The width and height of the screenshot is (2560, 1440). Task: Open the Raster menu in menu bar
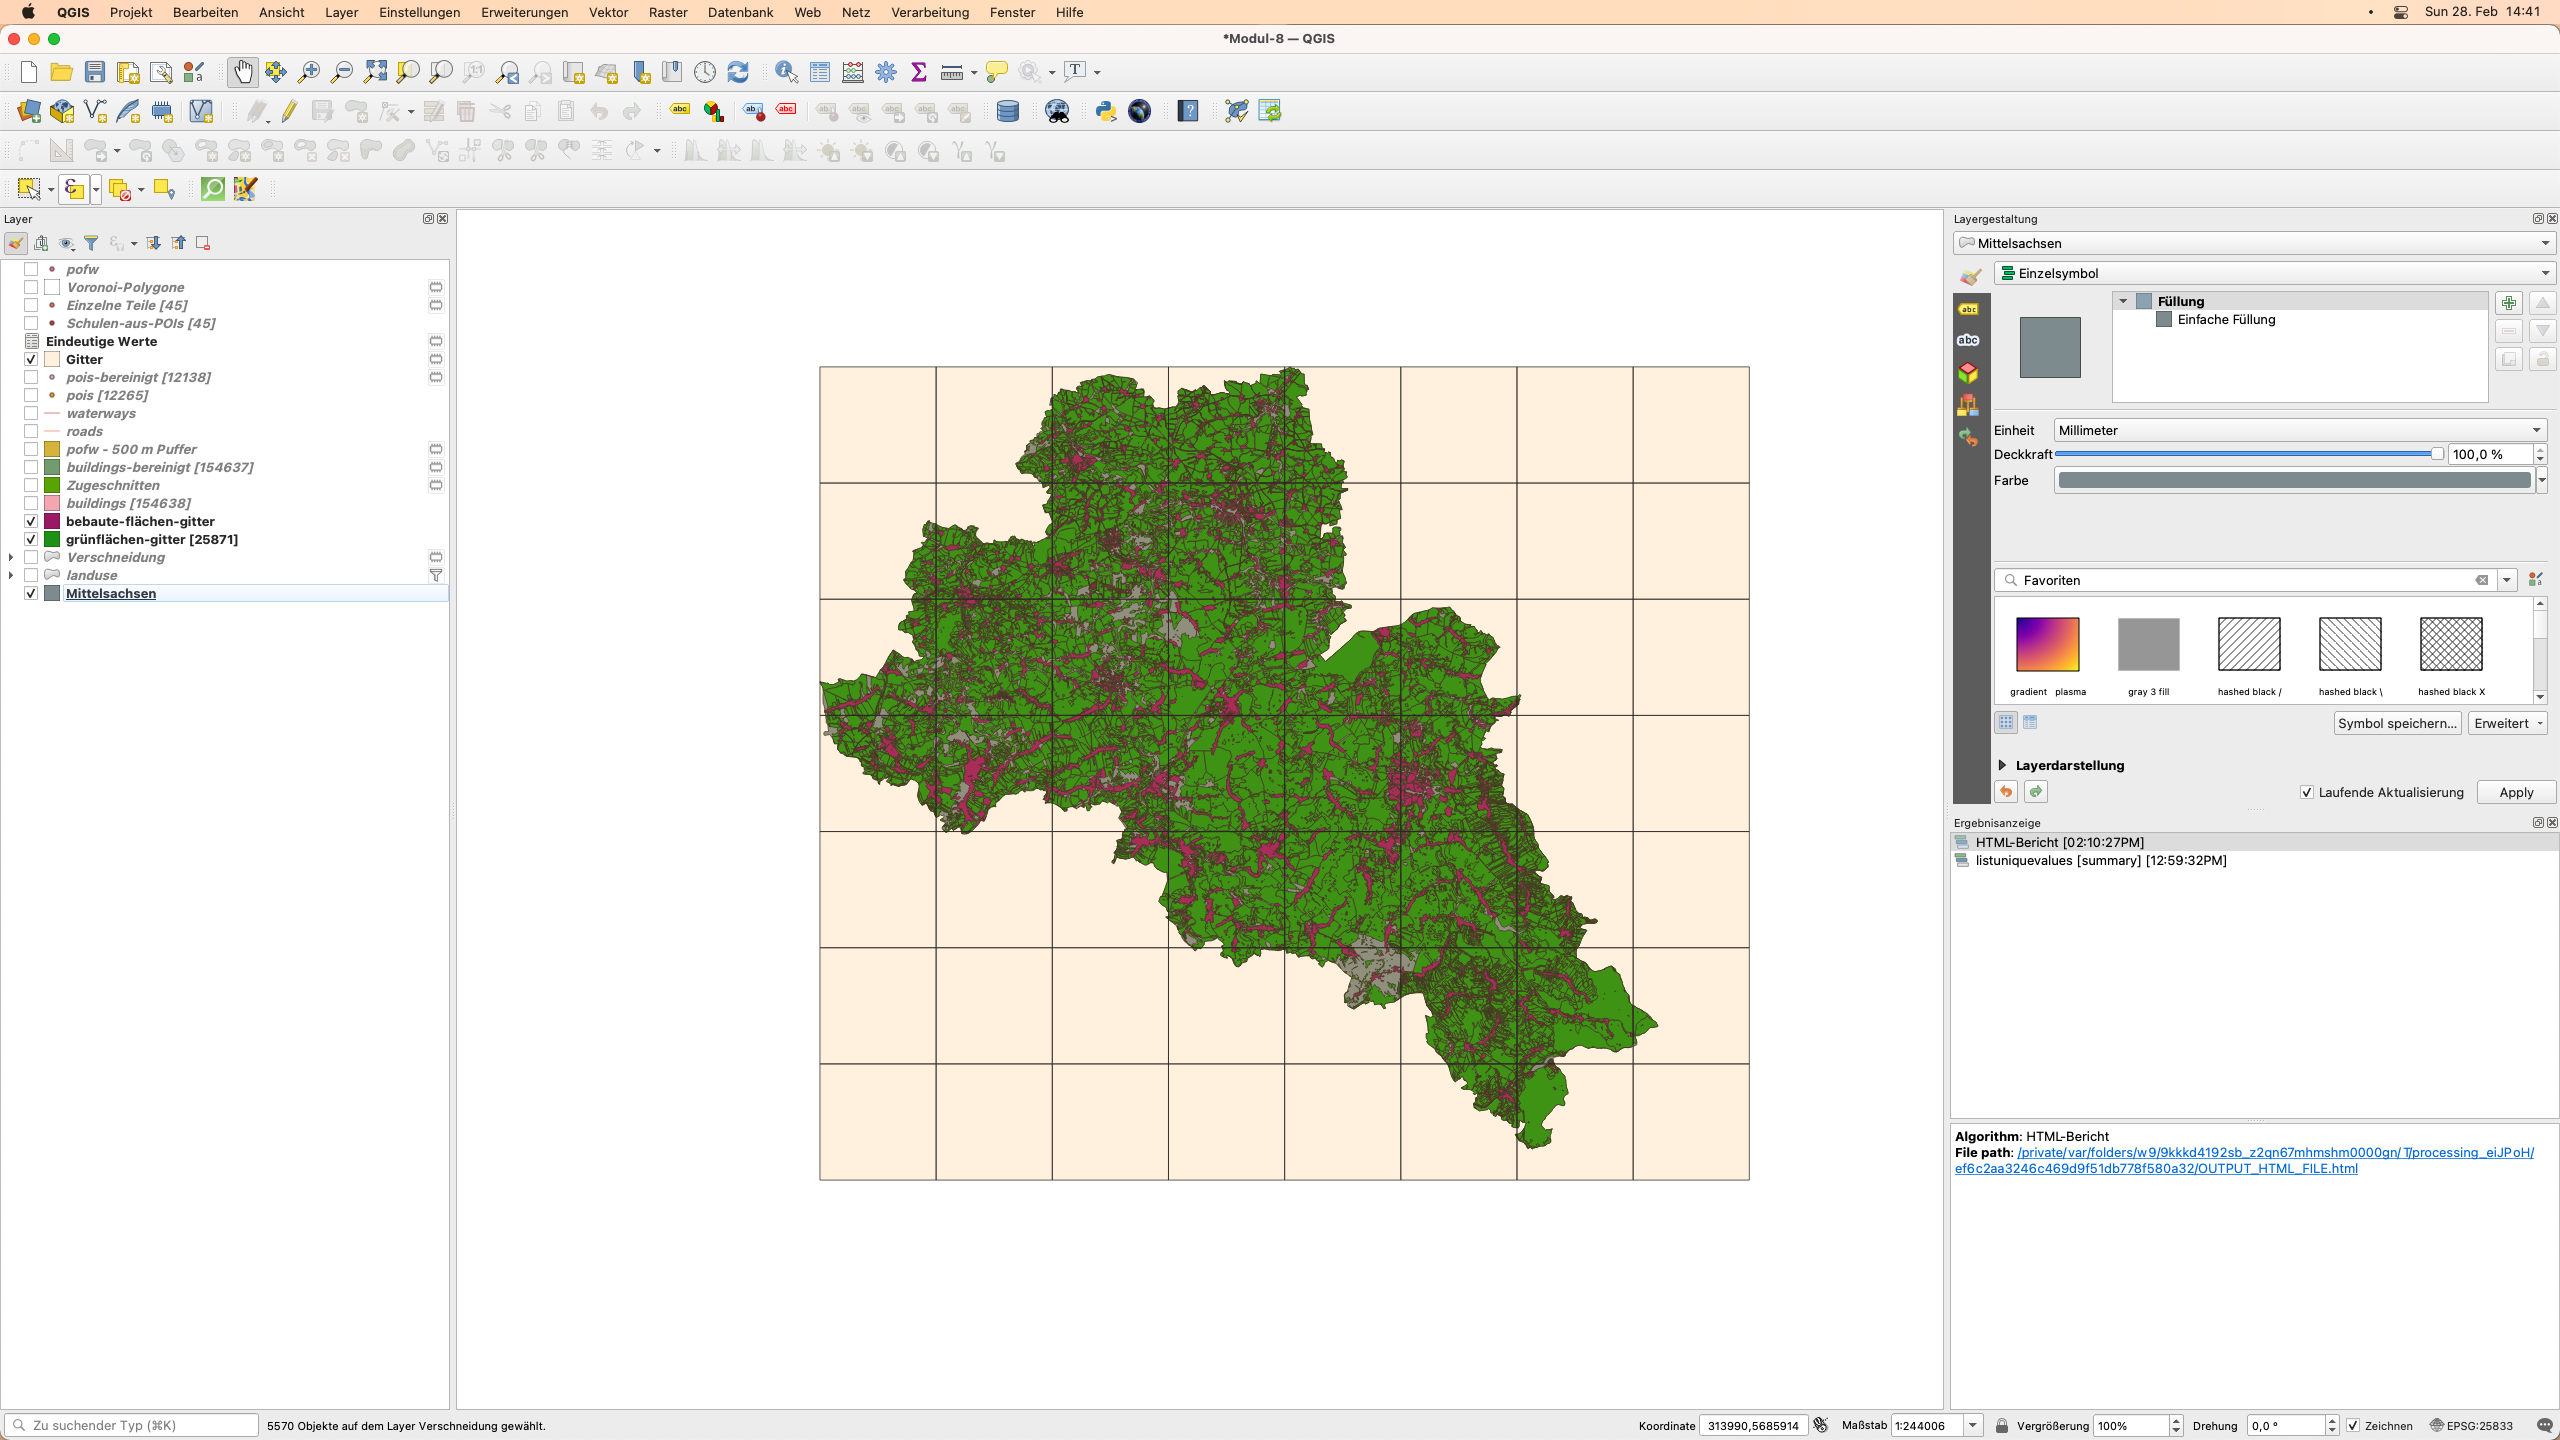(672, 12)
